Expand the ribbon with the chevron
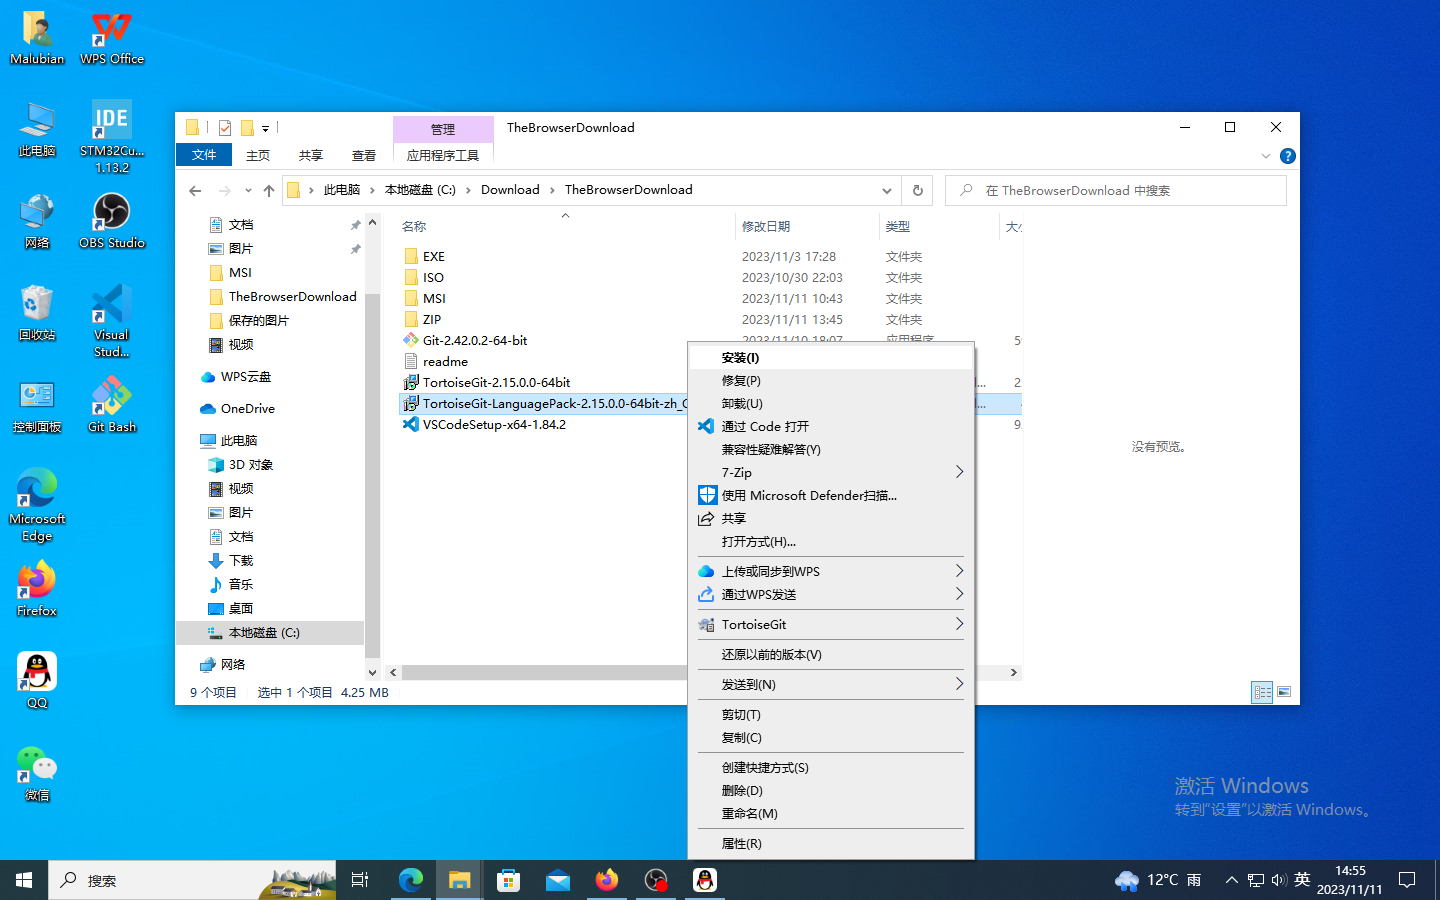1440x900 pixels. pyautogui.click(x=1266, y=156)
